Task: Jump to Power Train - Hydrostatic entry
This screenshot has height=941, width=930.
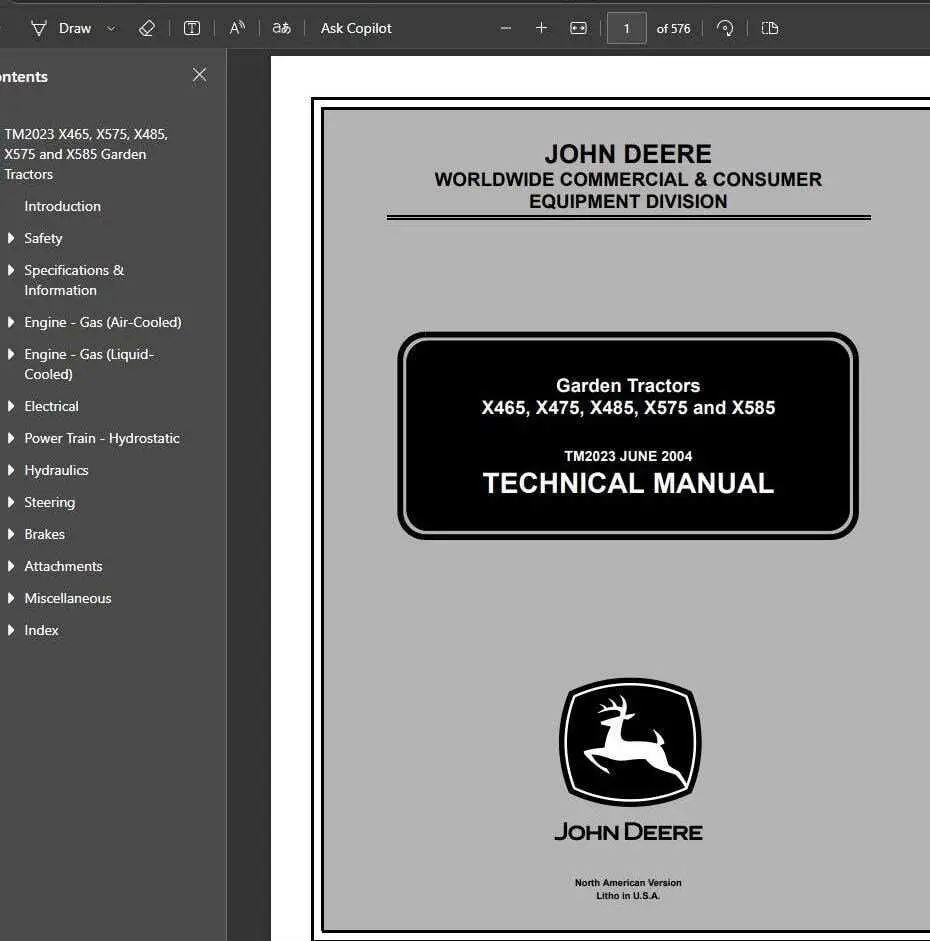Action: (101, 438)
